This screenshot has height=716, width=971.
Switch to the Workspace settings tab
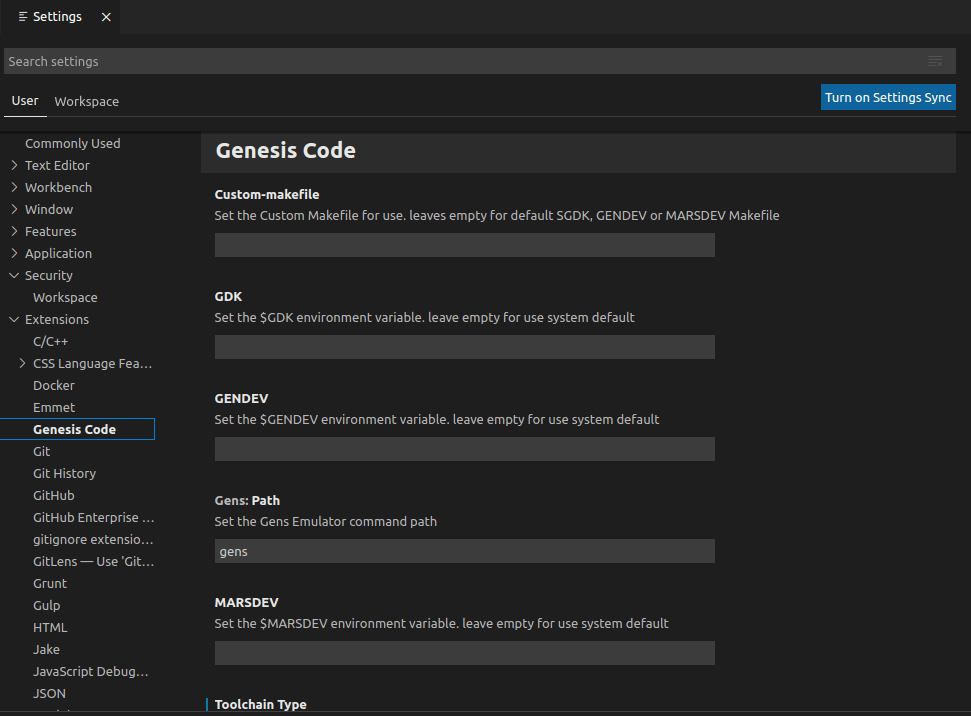[86, 101]
